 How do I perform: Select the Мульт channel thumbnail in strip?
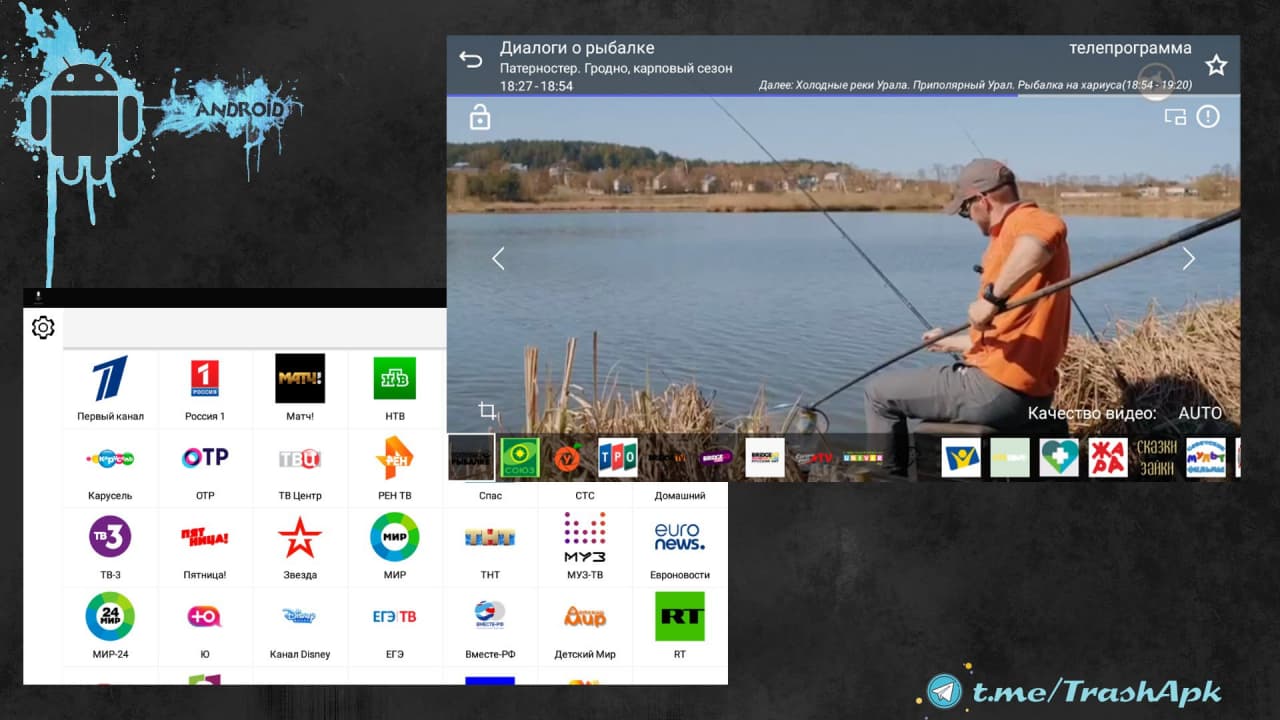pos(1206,458)
